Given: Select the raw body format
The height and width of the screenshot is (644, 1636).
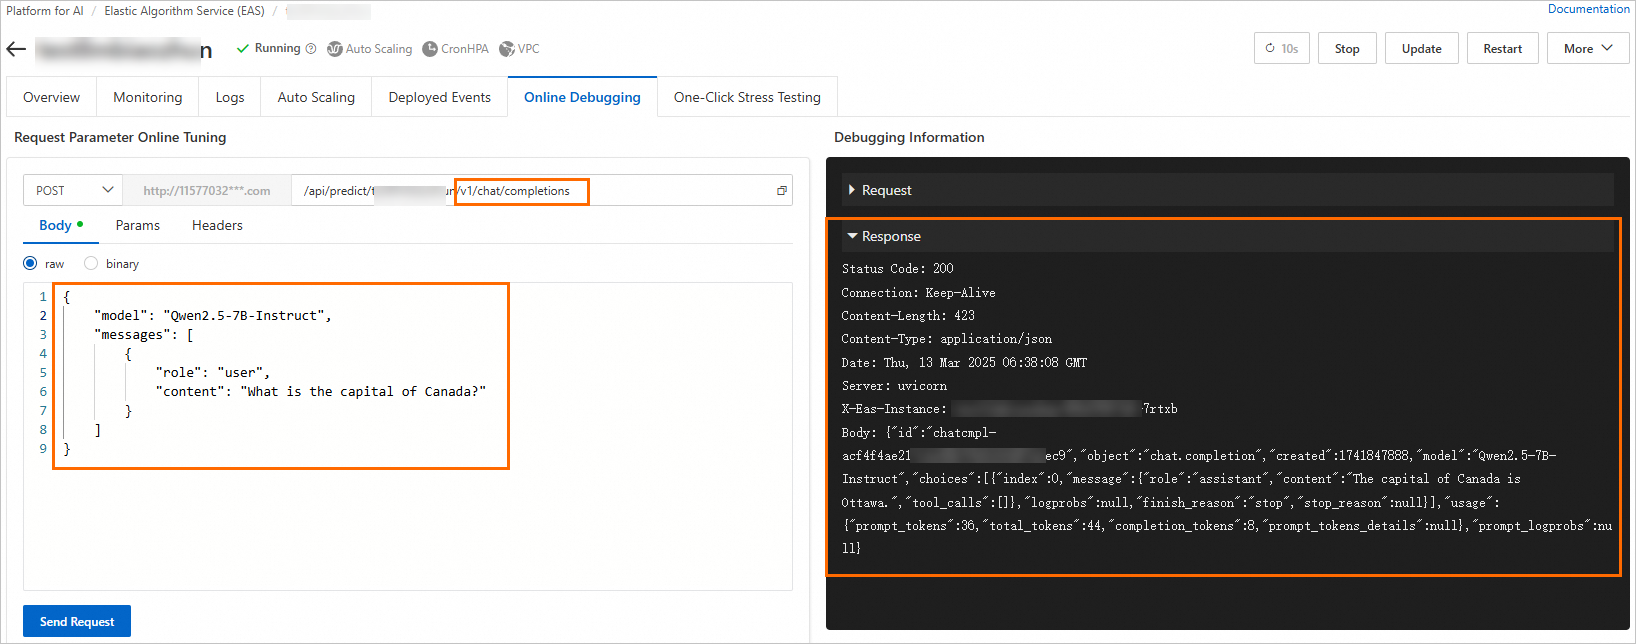Looking at the screenshot, I should (x=30, y=264).
